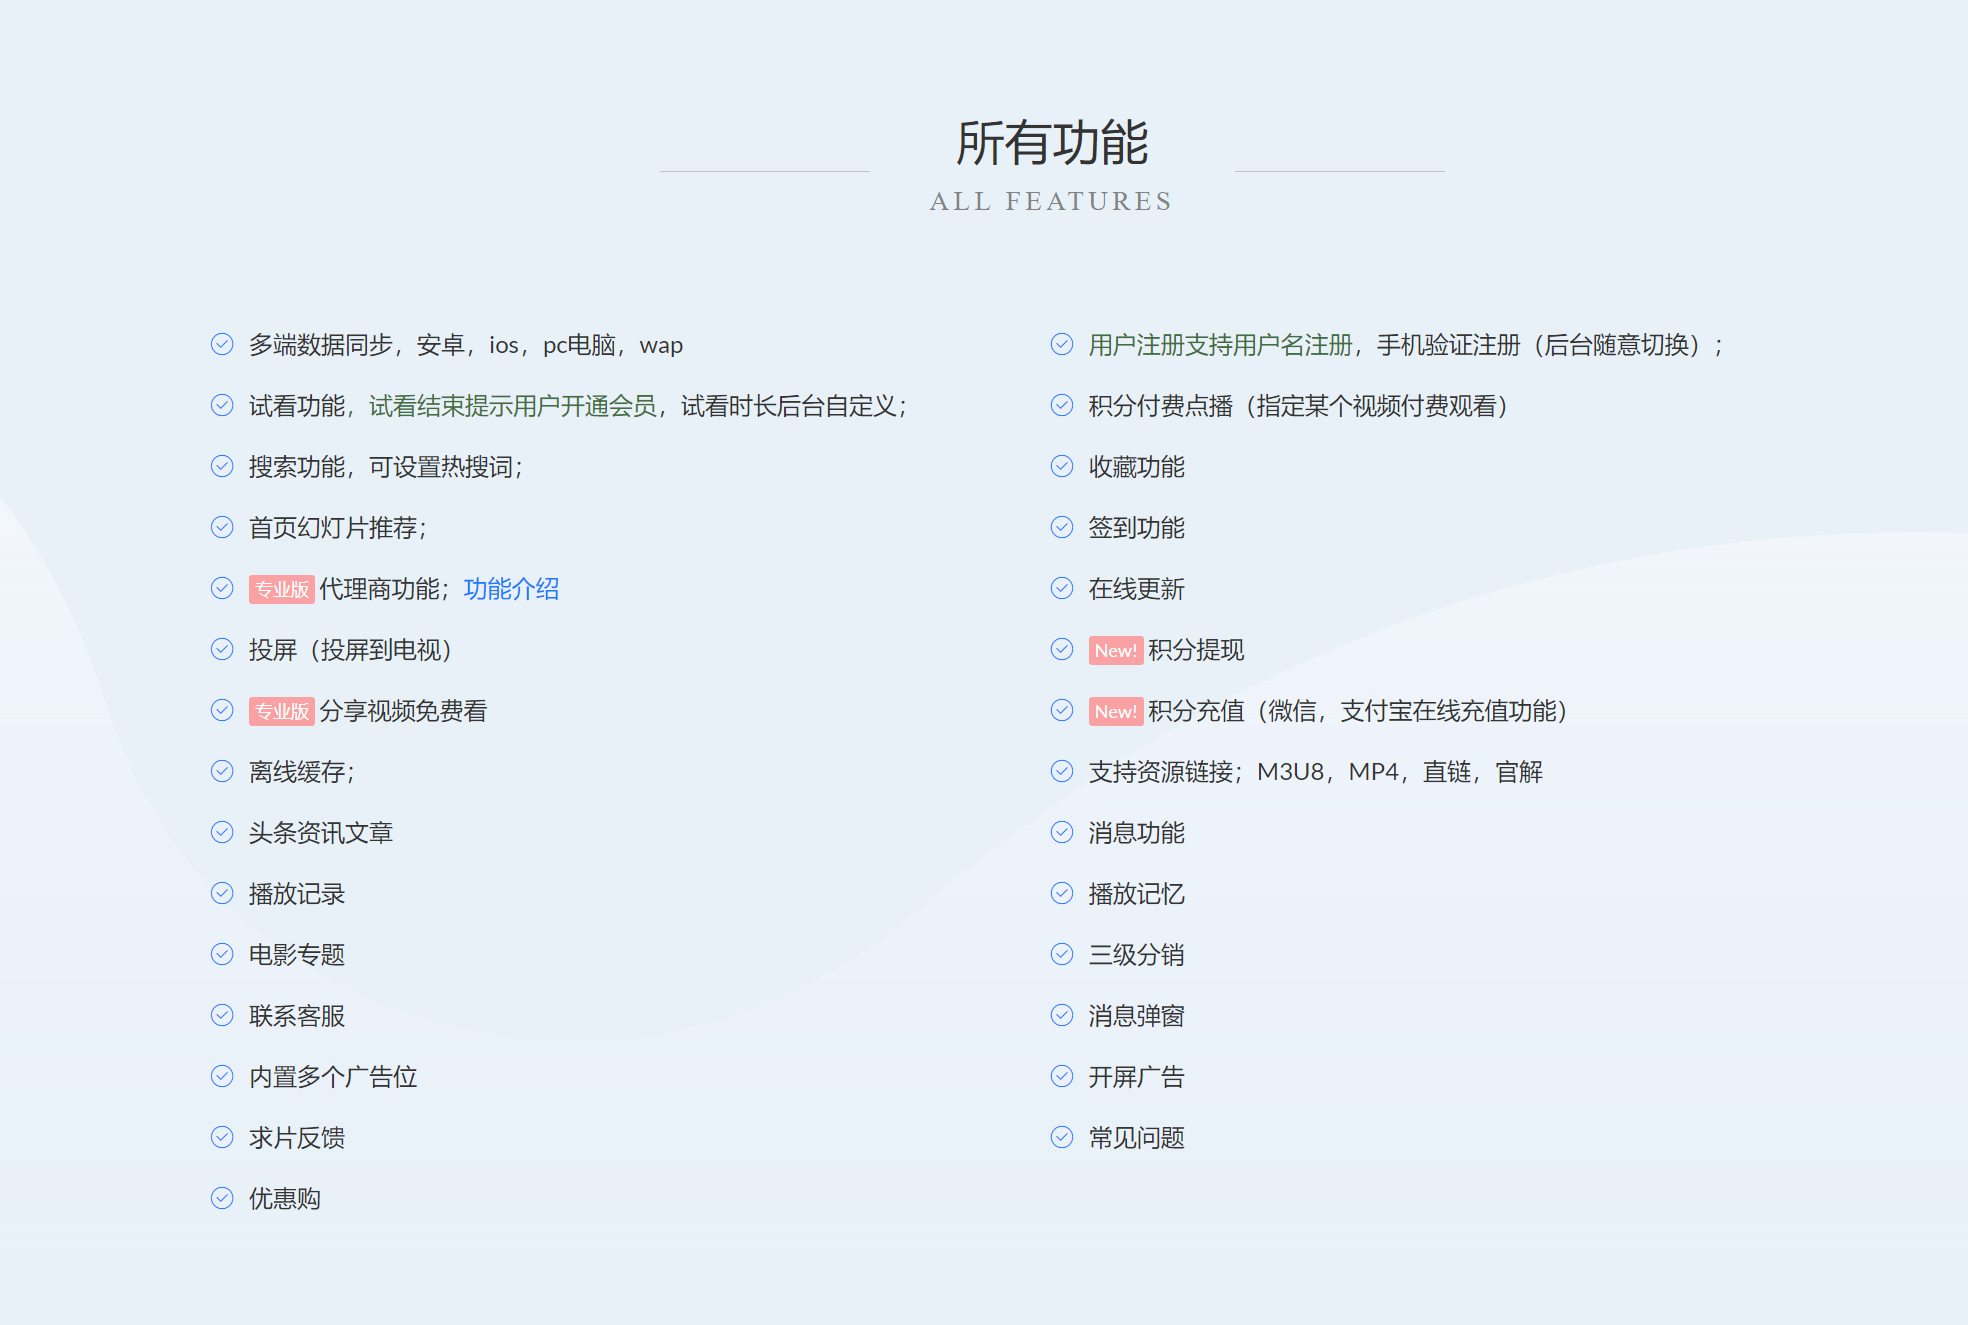Screen dimensions: 1968x1325
Task: Select the text 内置多个广告位
Action: click(x=333, y=1077)
